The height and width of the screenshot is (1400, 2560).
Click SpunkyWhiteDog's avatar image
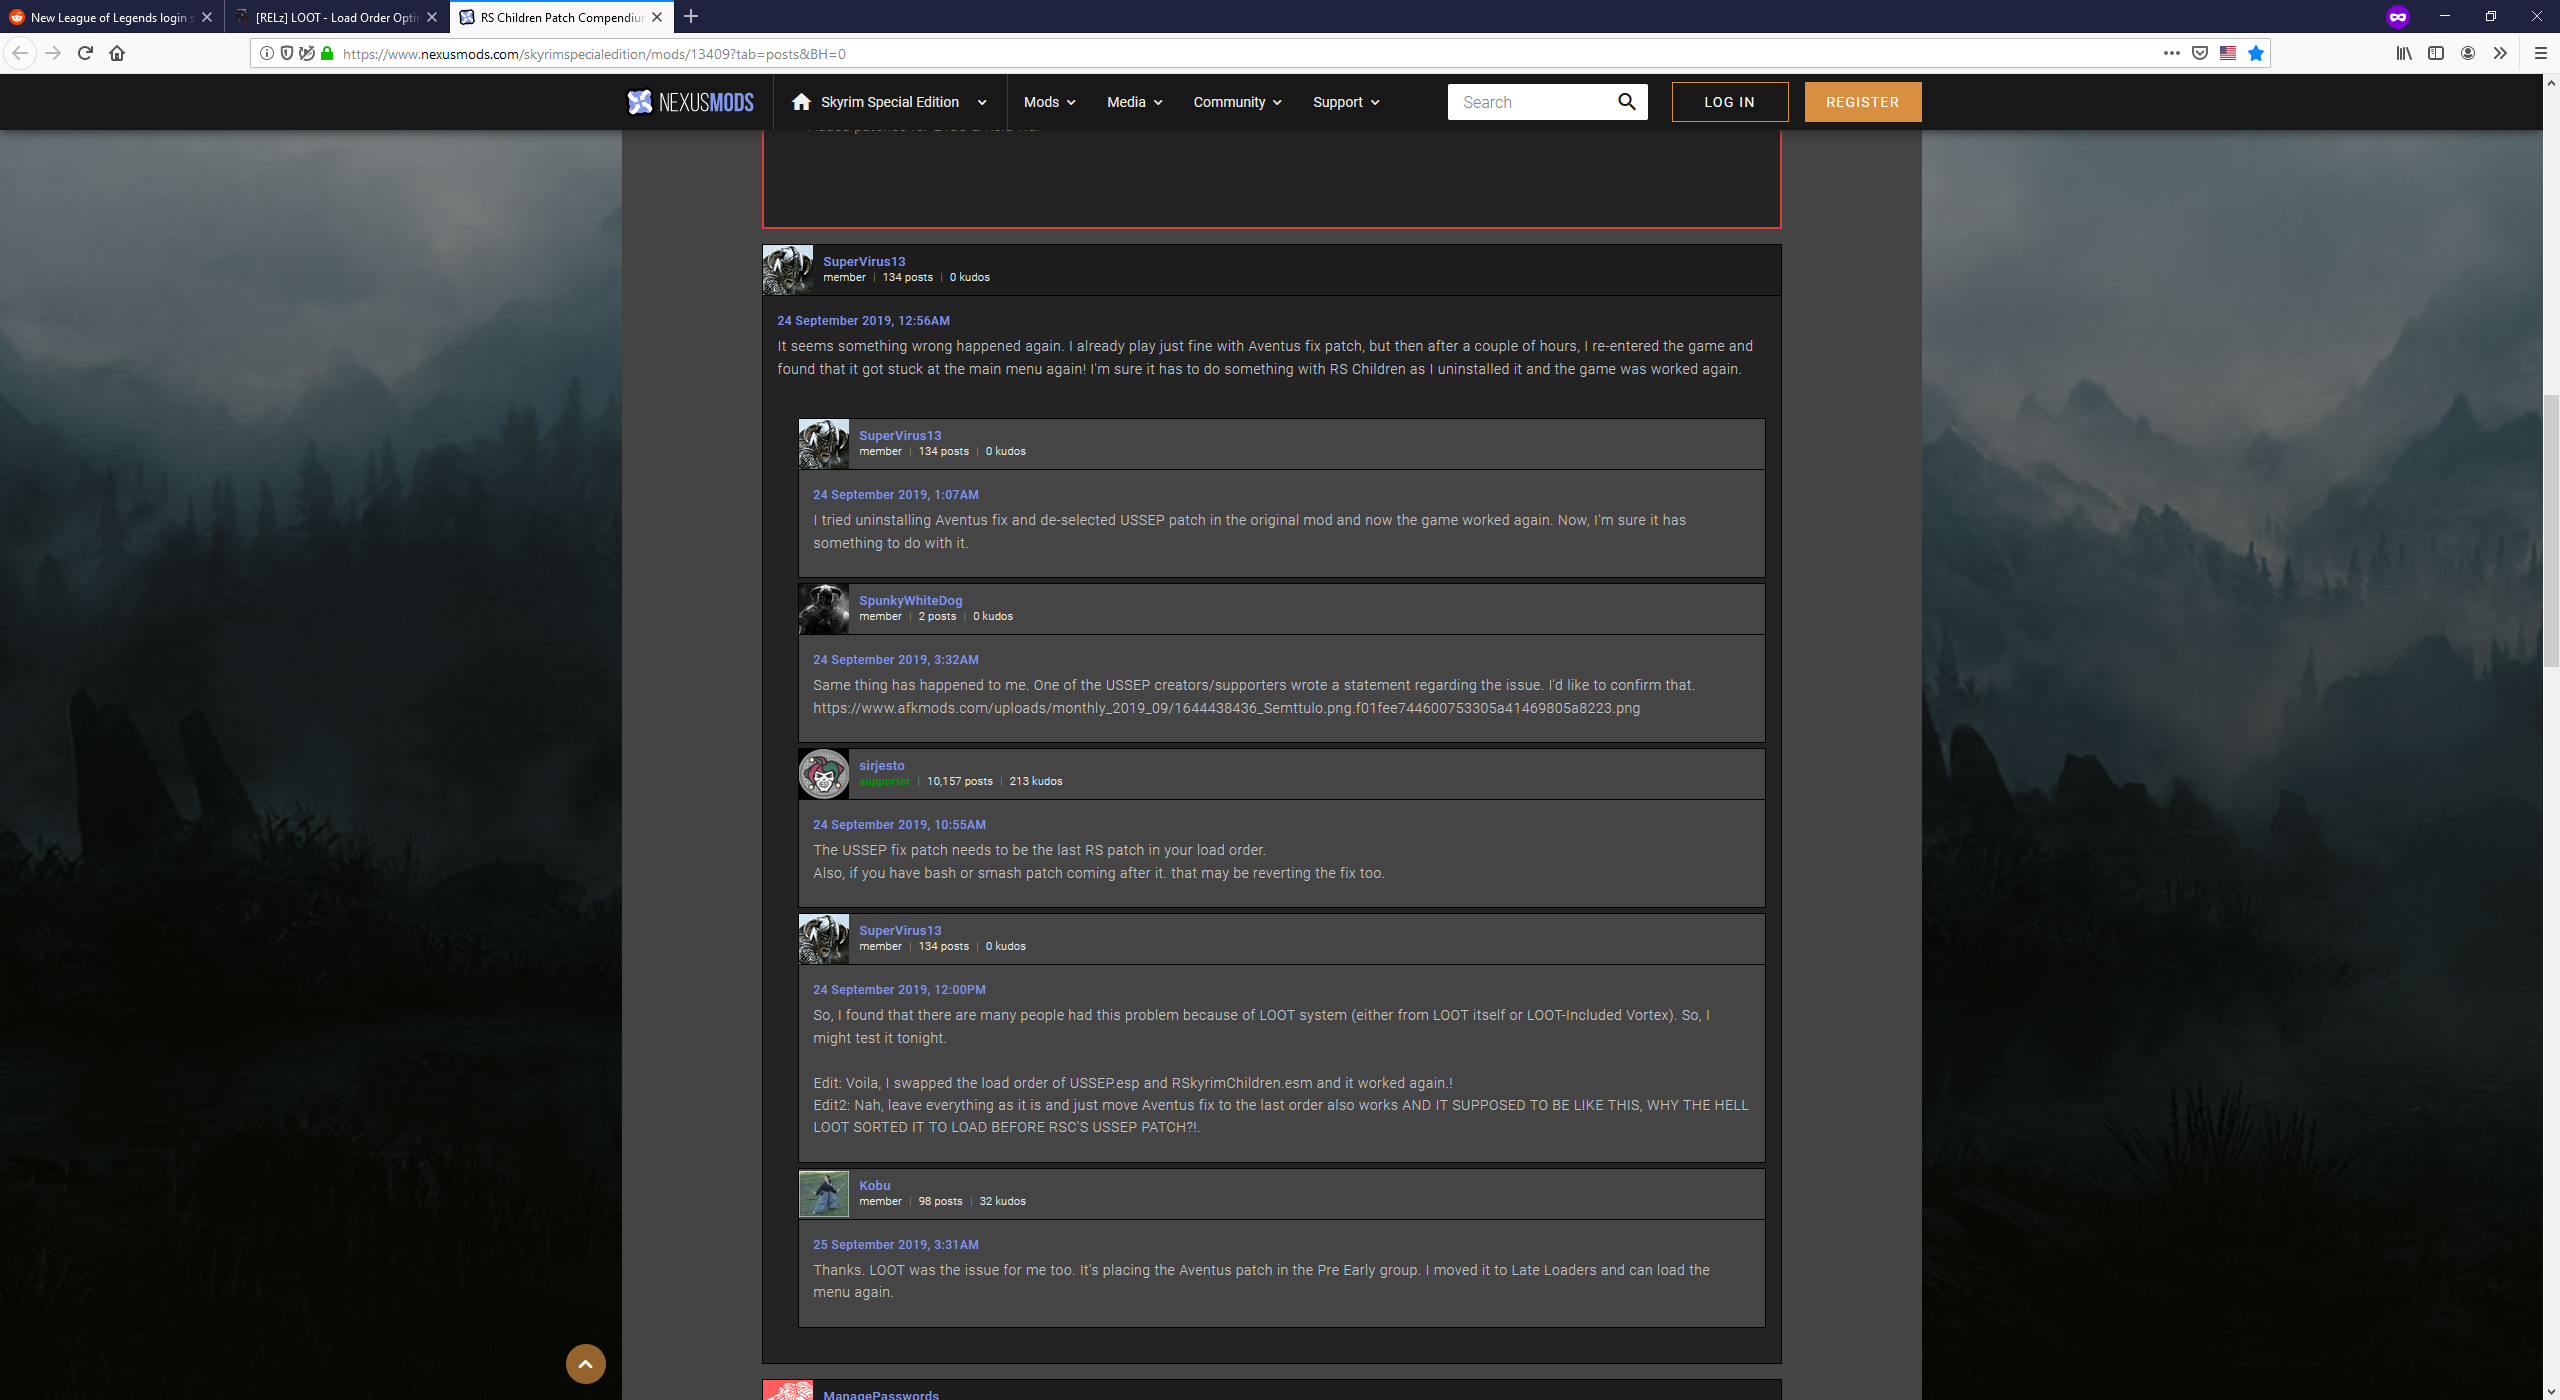[824, 609]
